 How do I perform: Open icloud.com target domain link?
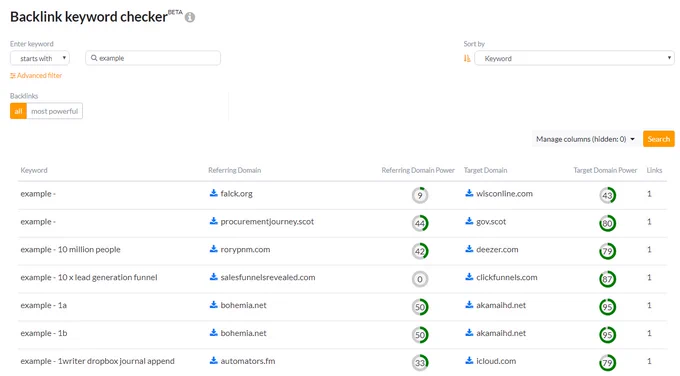point(496,361)
